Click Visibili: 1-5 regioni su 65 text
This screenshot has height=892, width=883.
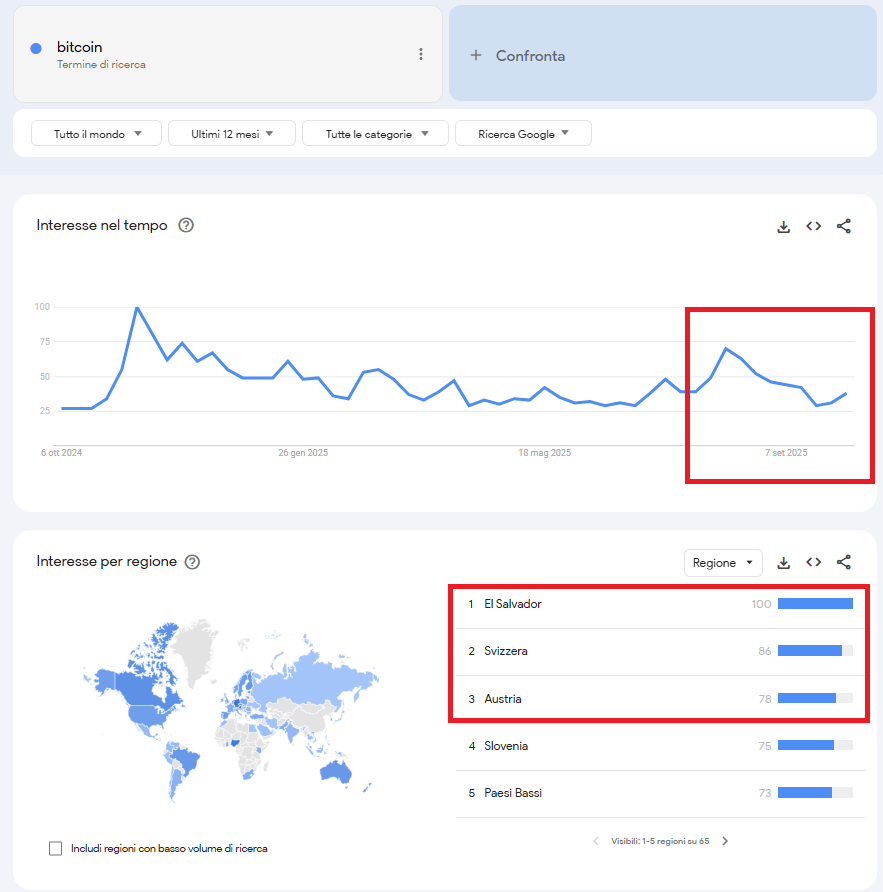[x=660, y=841]
